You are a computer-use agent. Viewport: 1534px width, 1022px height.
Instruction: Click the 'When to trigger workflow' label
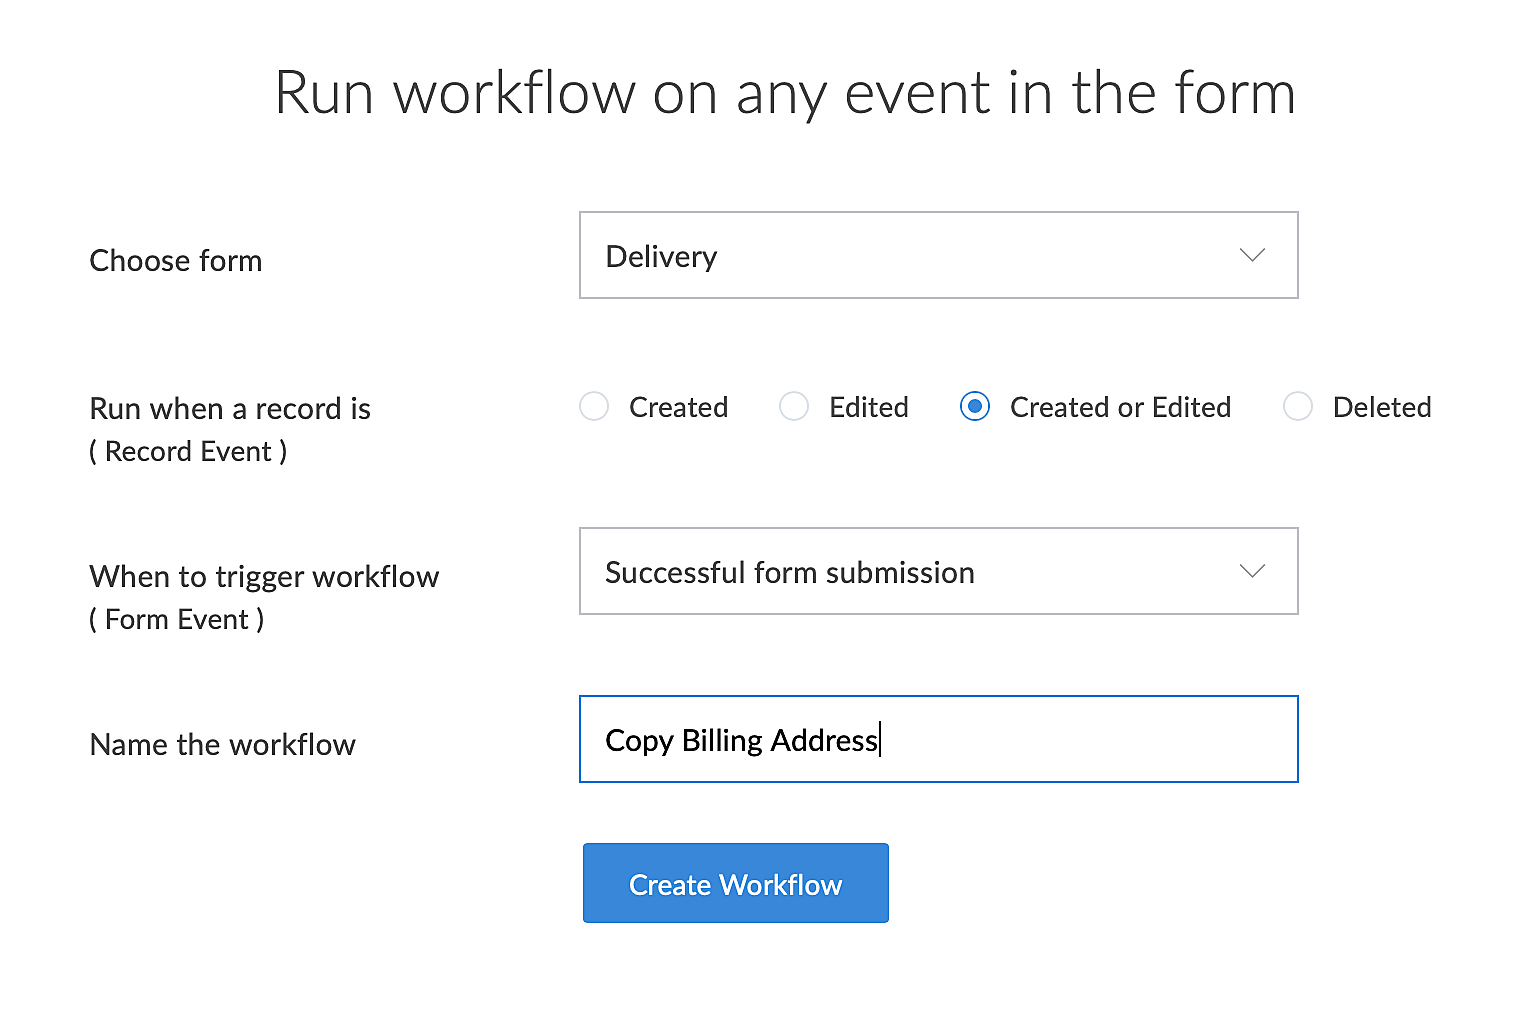click(264, 577)
